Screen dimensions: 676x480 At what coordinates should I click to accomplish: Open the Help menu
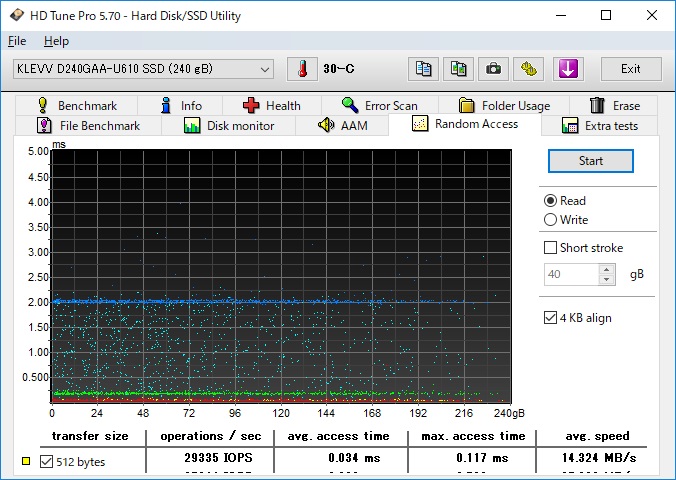56,41
